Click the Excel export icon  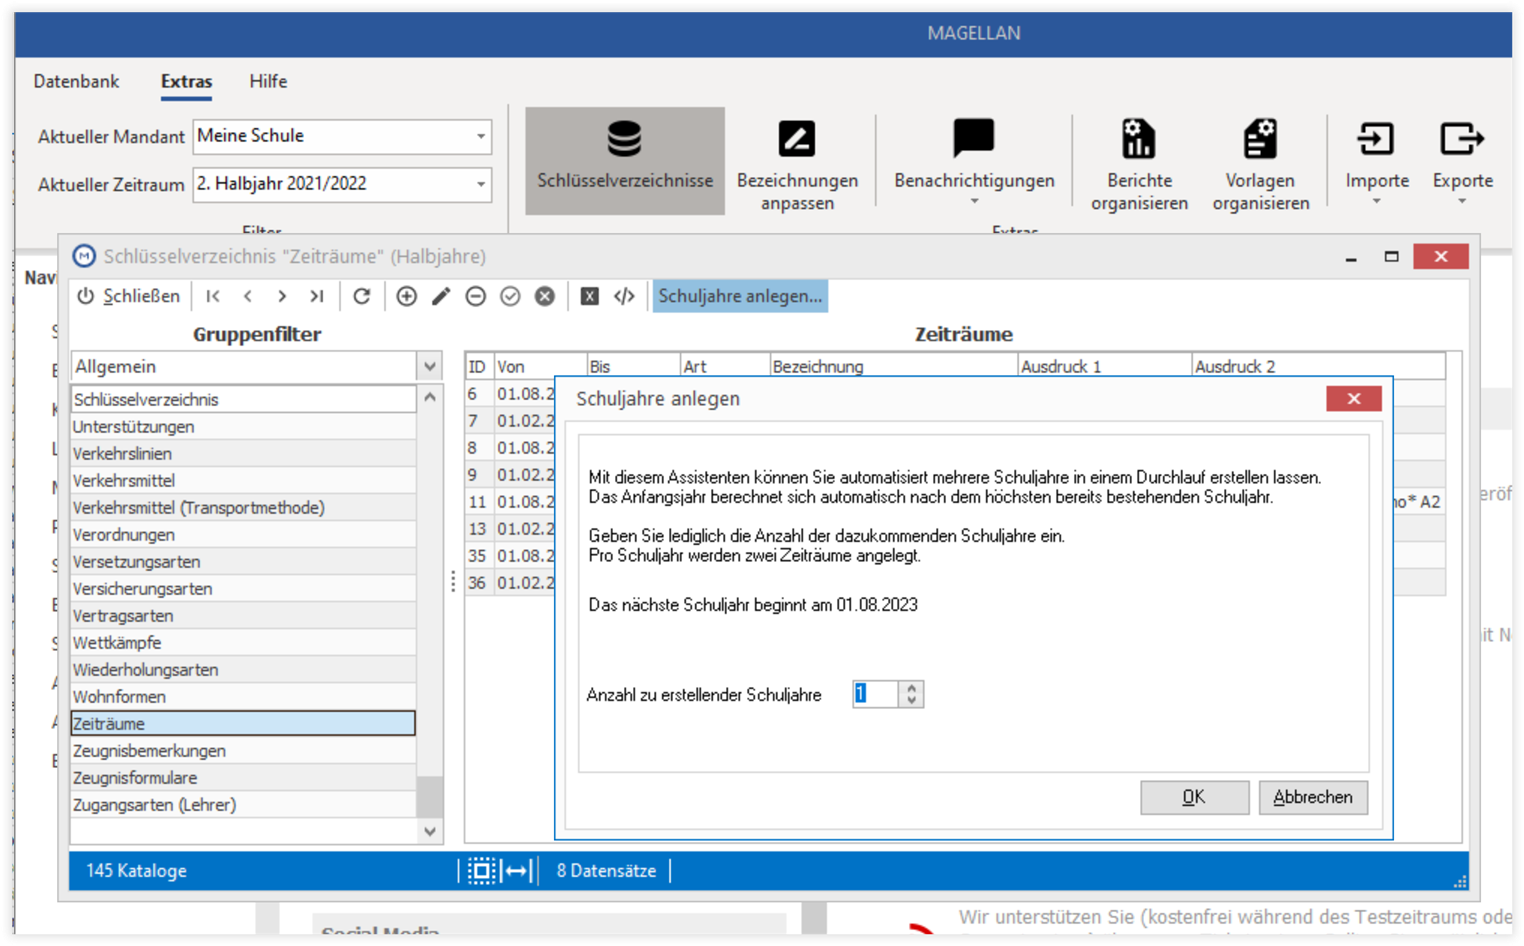[590, 296]
